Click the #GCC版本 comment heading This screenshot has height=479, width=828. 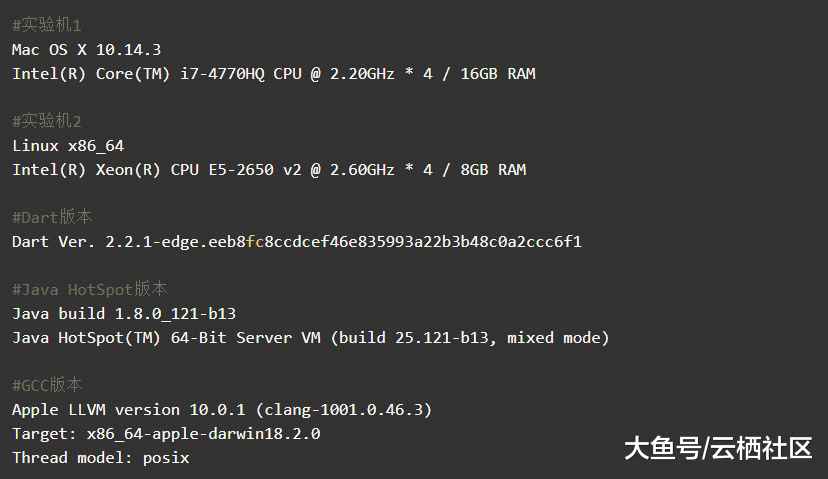click(x=47, y=385)
